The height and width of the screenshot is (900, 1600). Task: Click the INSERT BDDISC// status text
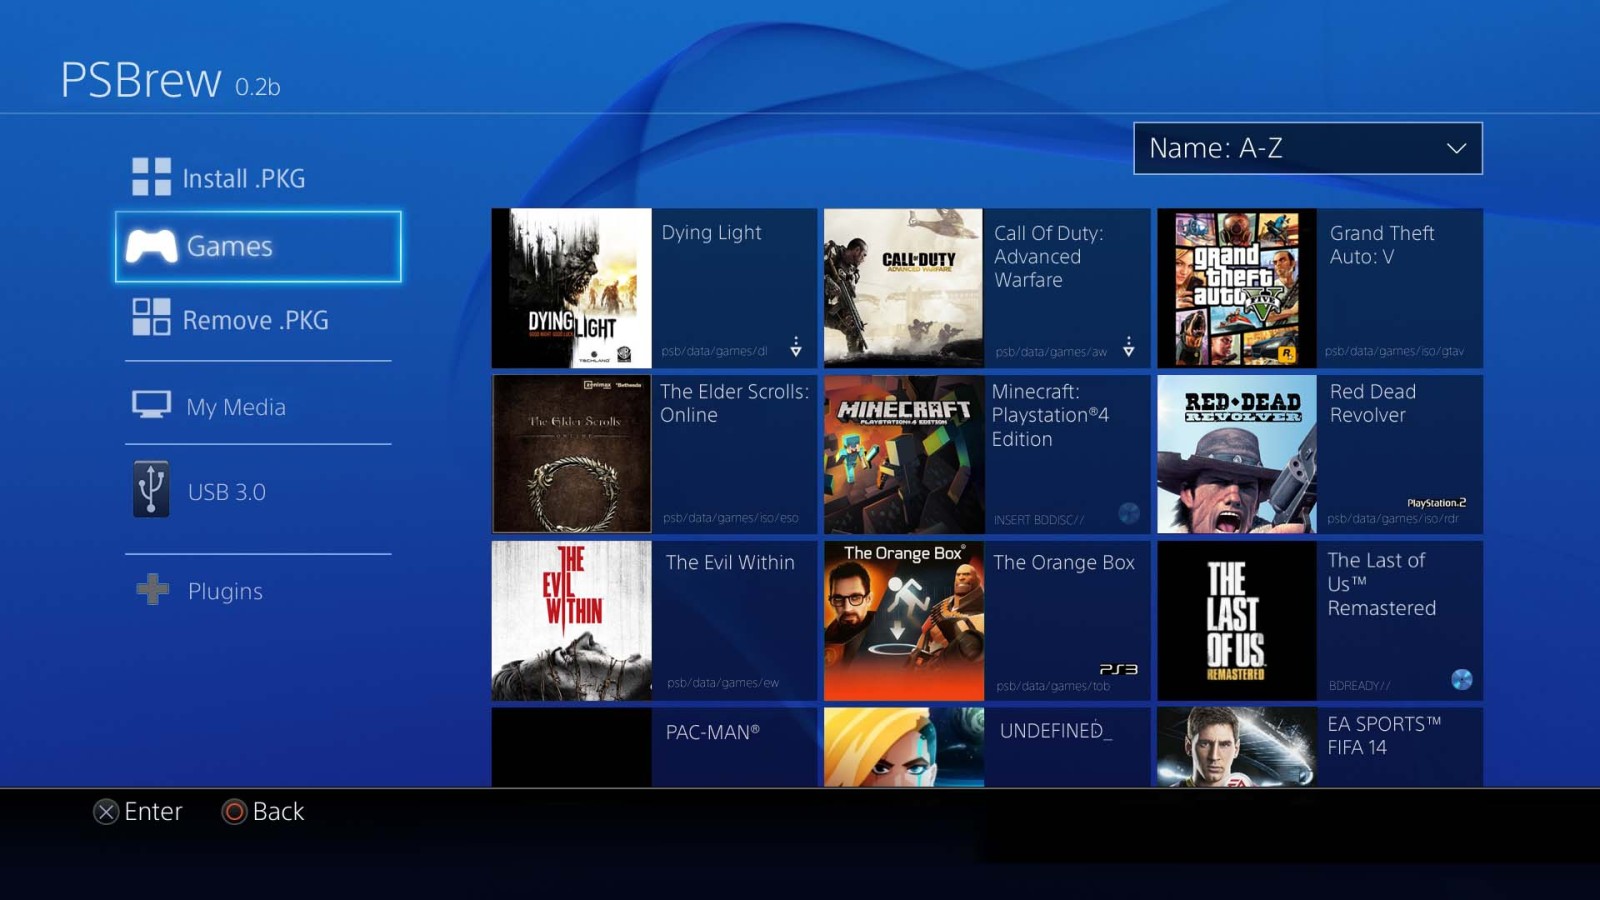coord(1039,519)
